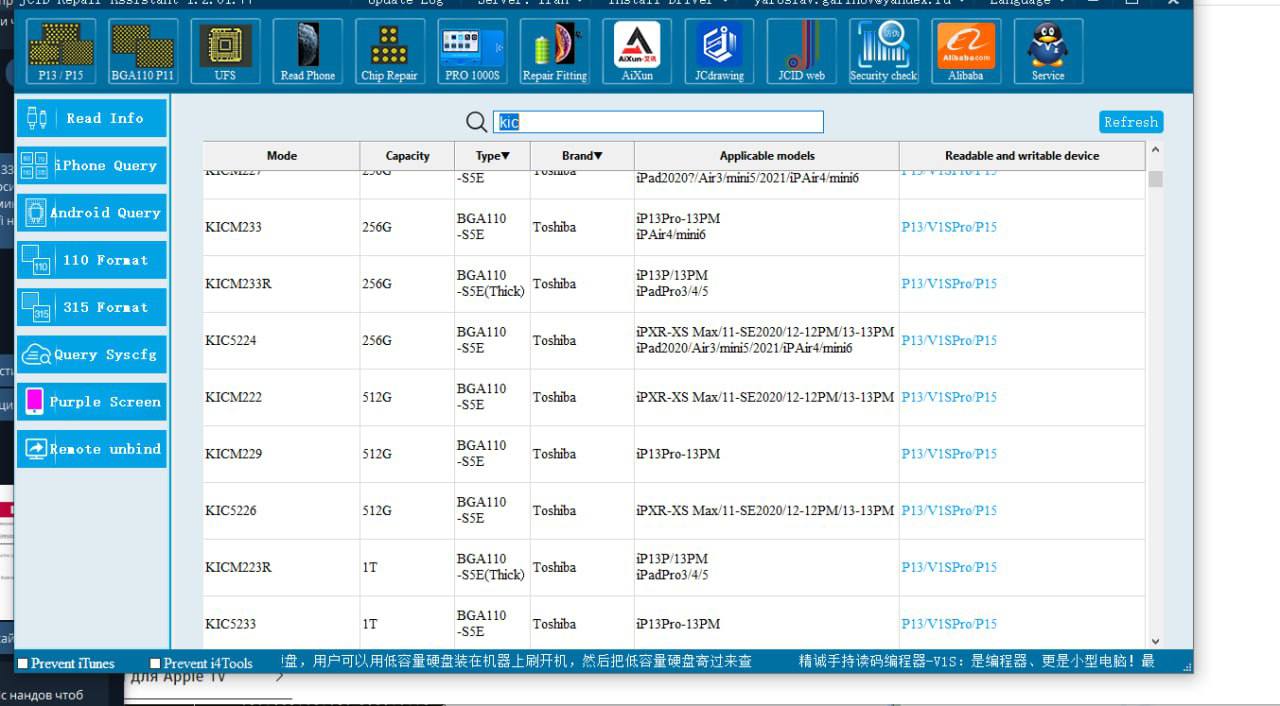Open the Type column filter dropdown
This screenshot has height=706, width=1280.
(x=493, y=156)
